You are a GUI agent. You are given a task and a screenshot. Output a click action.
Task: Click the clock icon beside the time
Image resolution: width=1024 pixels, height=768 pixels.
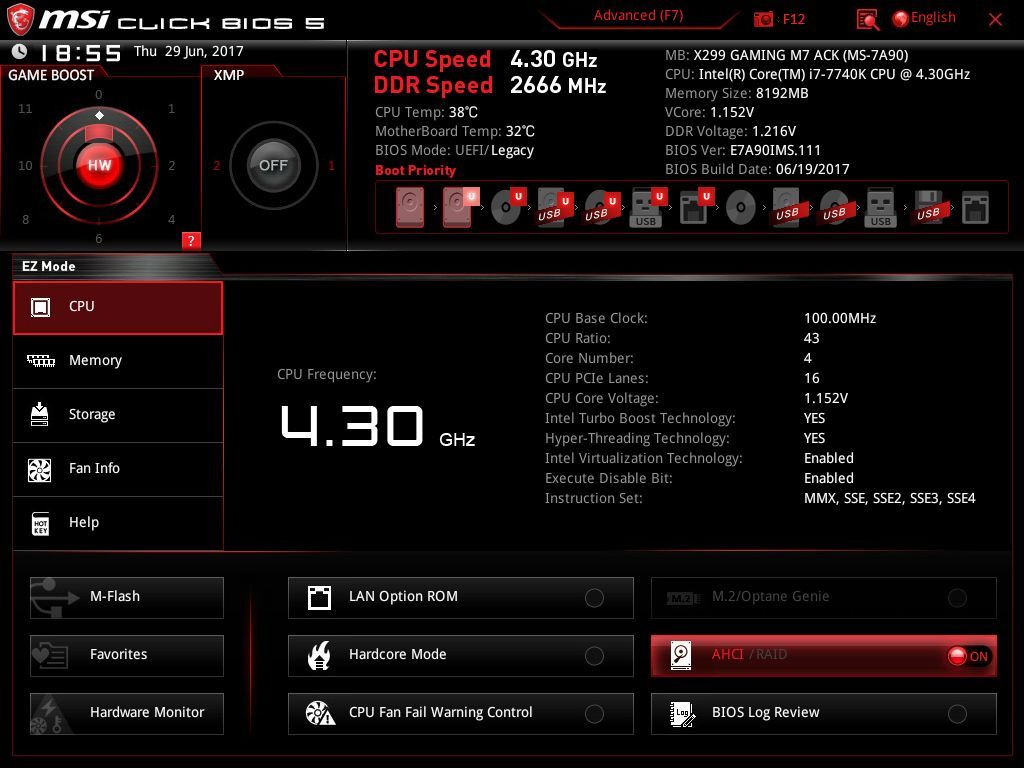click(20, 51)
